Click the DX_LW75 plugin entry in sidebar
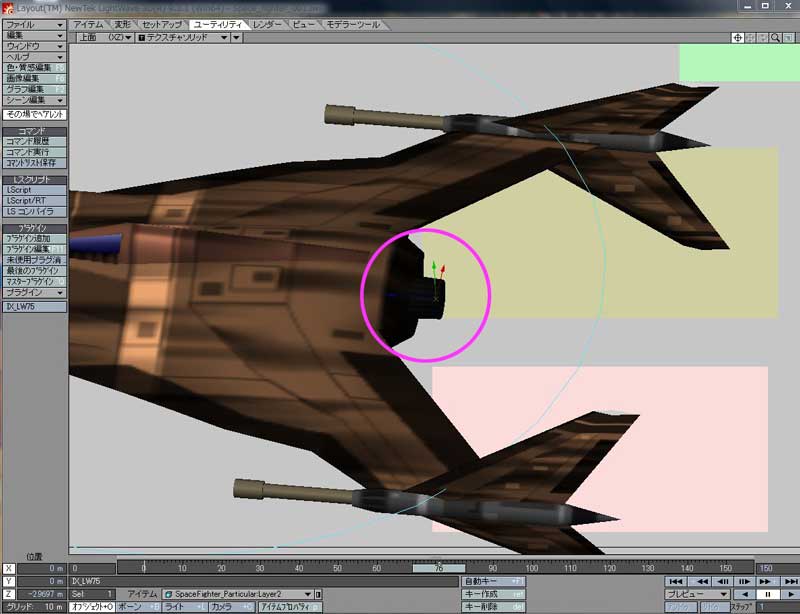 (35, 307)
